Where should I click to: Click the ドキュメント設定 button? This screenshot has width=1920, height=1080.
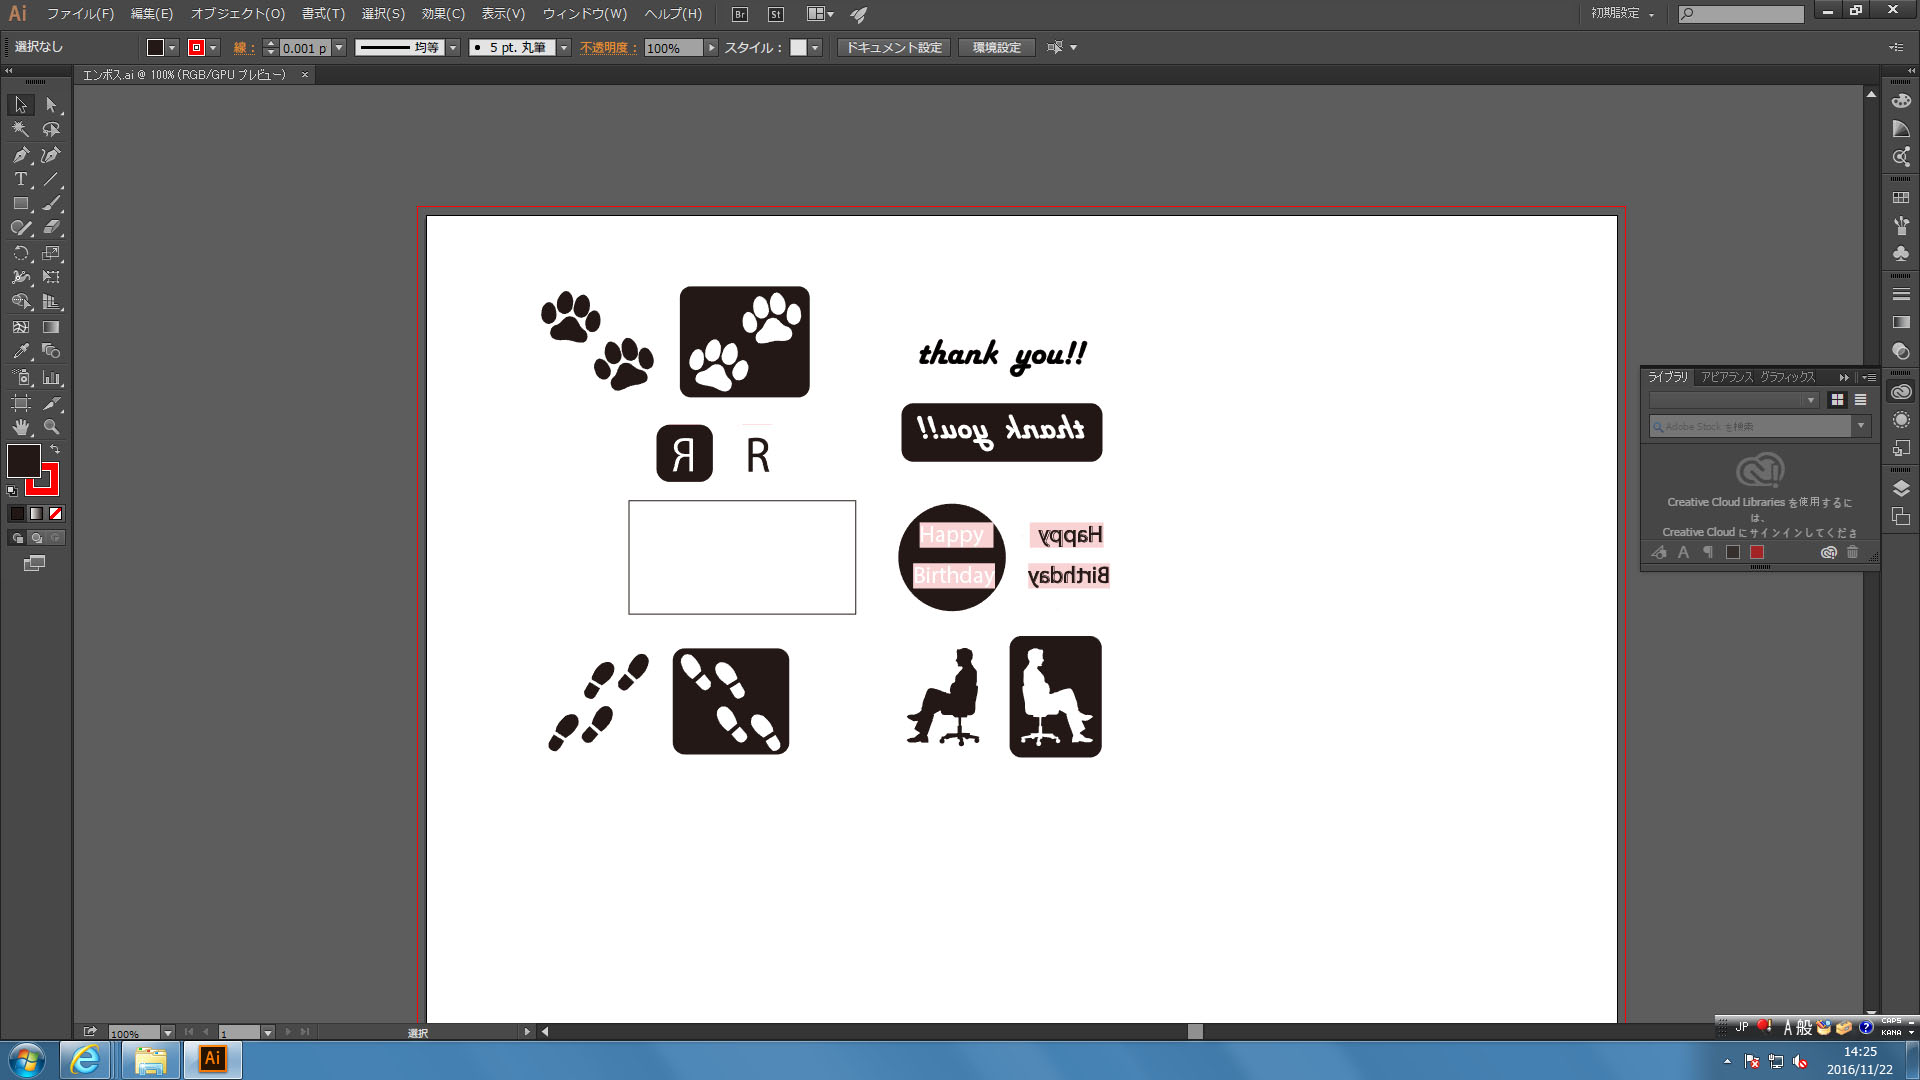(x=893, y=48)
